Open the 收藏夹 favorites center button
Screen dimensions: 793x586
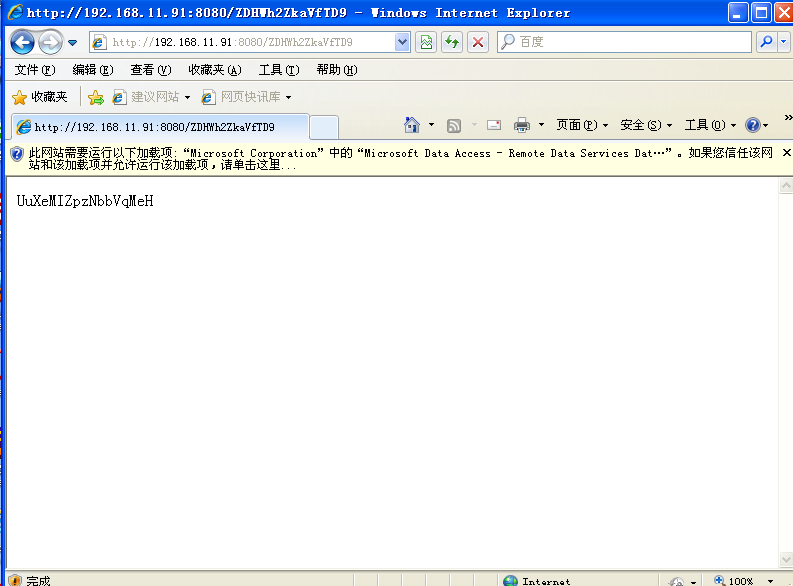pyautogui.click(x=40, y=97)
